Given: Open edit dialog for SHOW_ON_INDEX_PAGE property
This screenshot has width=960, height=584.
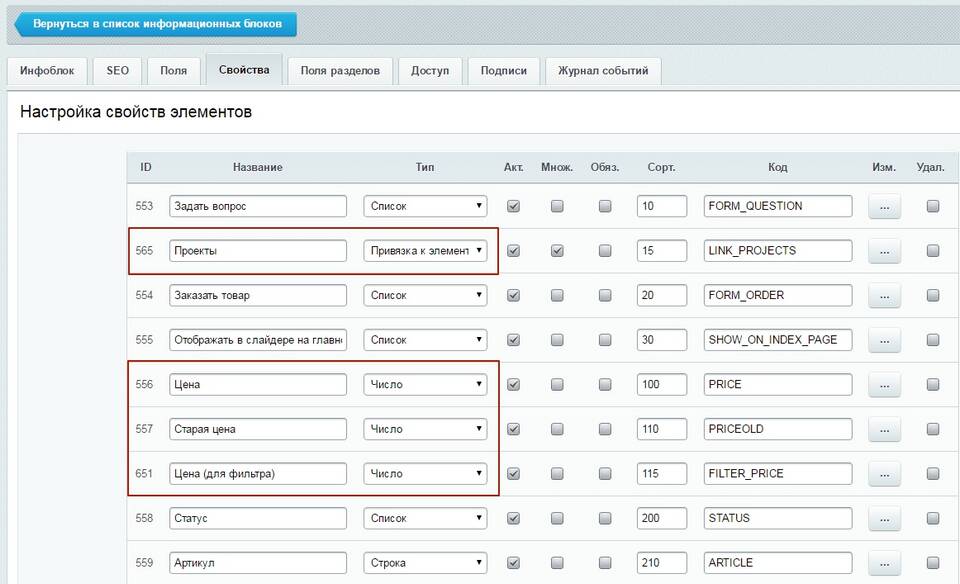Looking at the screenshot, I should click(884, 340).
